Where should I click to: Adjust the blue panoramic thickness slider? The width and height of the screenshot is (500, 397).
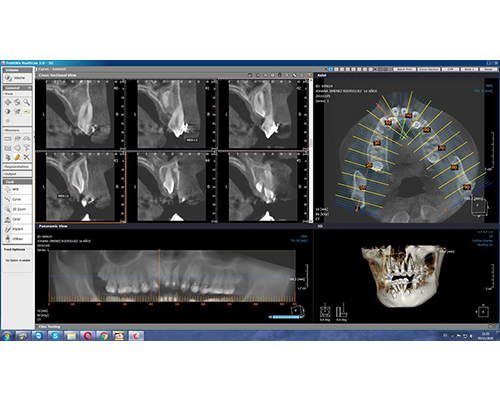pos(285,317)
